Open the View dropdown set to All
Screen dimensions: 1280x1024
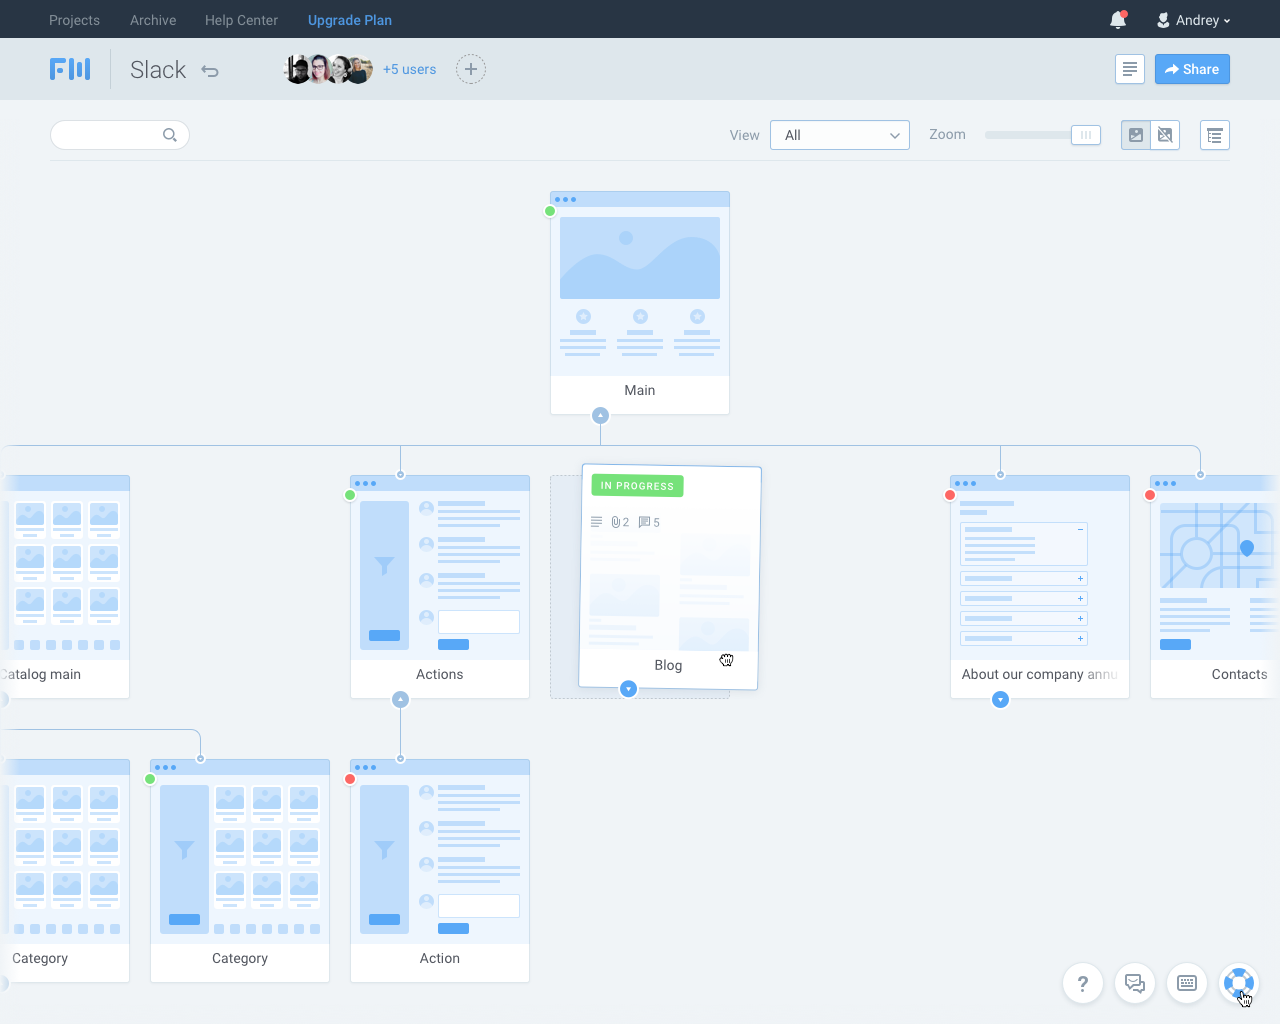[840, 135]
